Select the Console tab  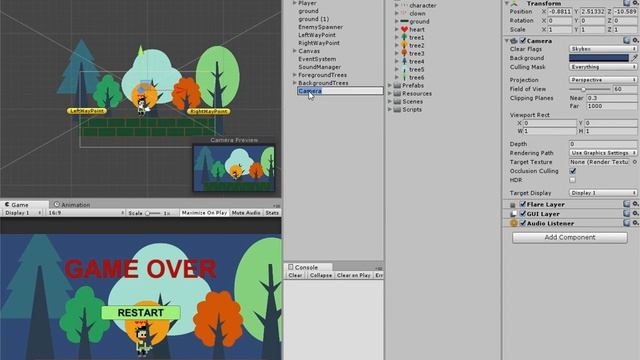pos(308,267)
